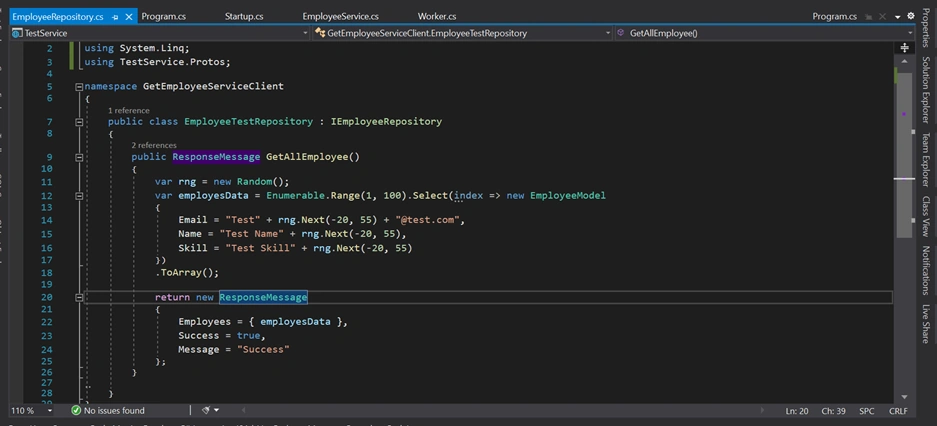Click the class icon beside GetEmployeeServiceClient.EmployeeTestRepository

(320, 33)
